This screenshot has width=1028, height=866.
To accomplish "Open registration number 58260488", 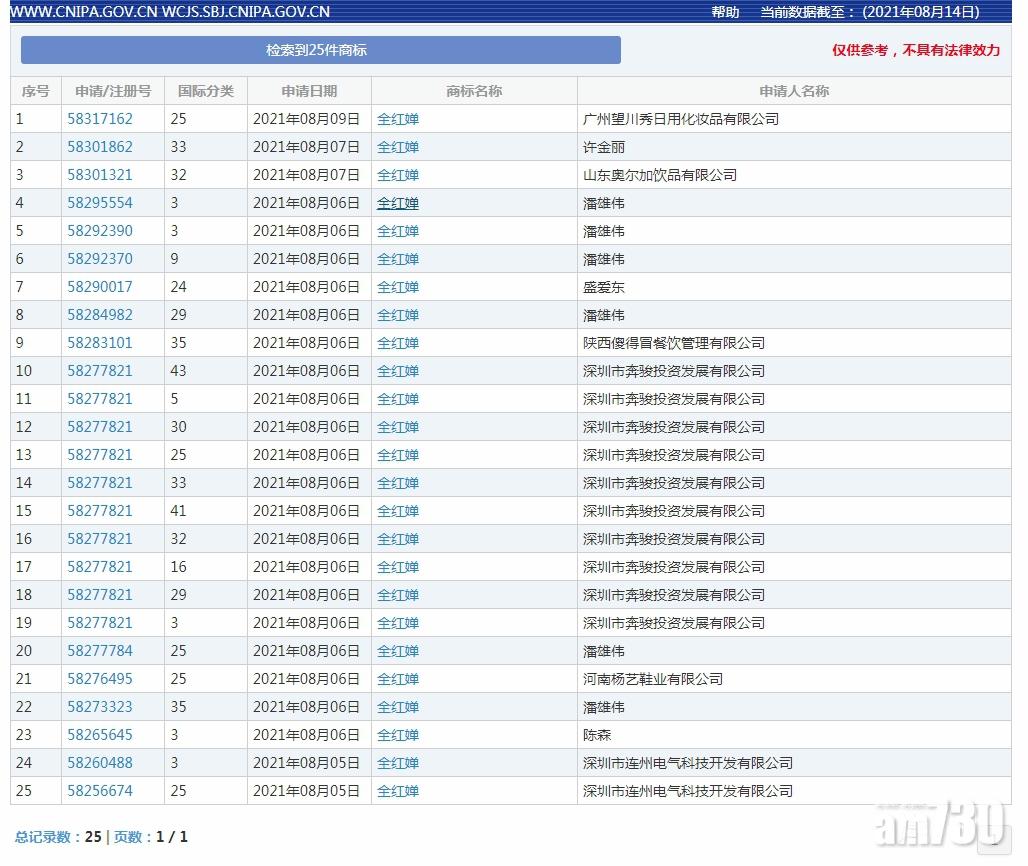I will pos(100,763).
